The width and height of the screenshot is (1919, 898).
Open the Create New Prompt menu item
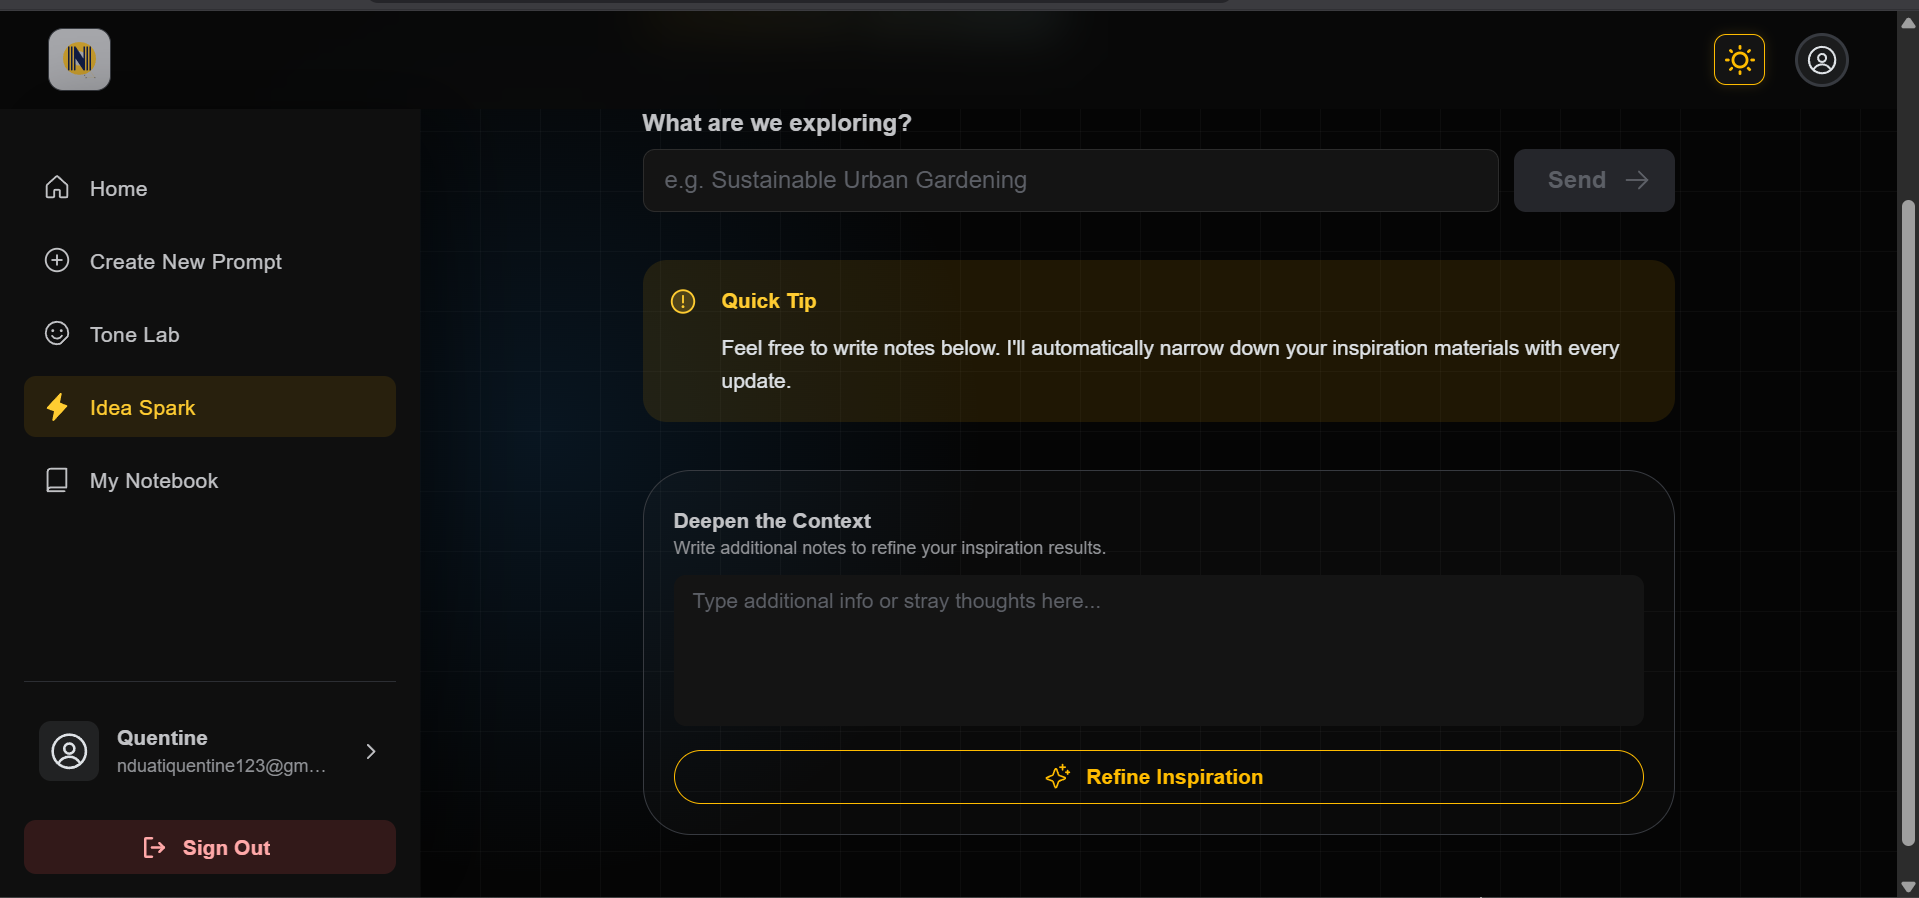[x=185, y=262]
